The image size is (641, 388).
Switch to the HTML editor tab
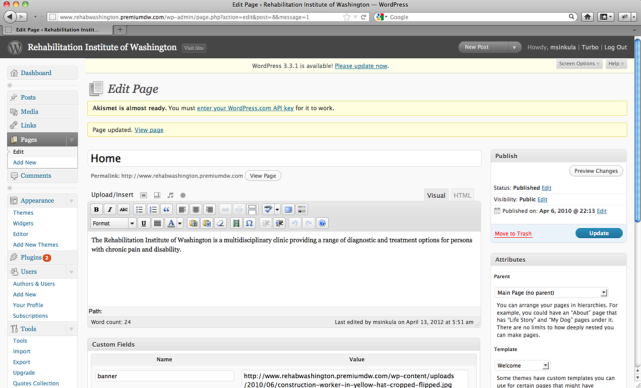click(462, 195)
